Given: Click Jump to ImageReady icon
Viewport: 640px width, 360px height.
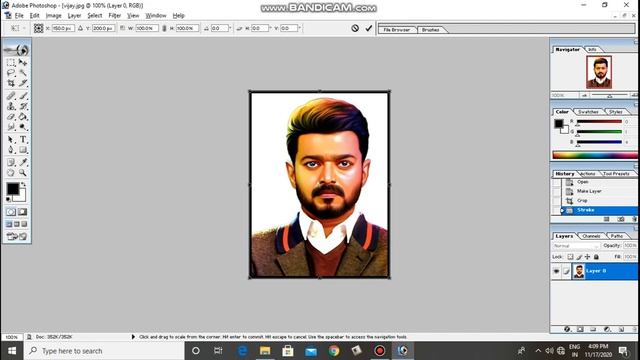Looking at the screenshot, I should (x=16, y=236).
